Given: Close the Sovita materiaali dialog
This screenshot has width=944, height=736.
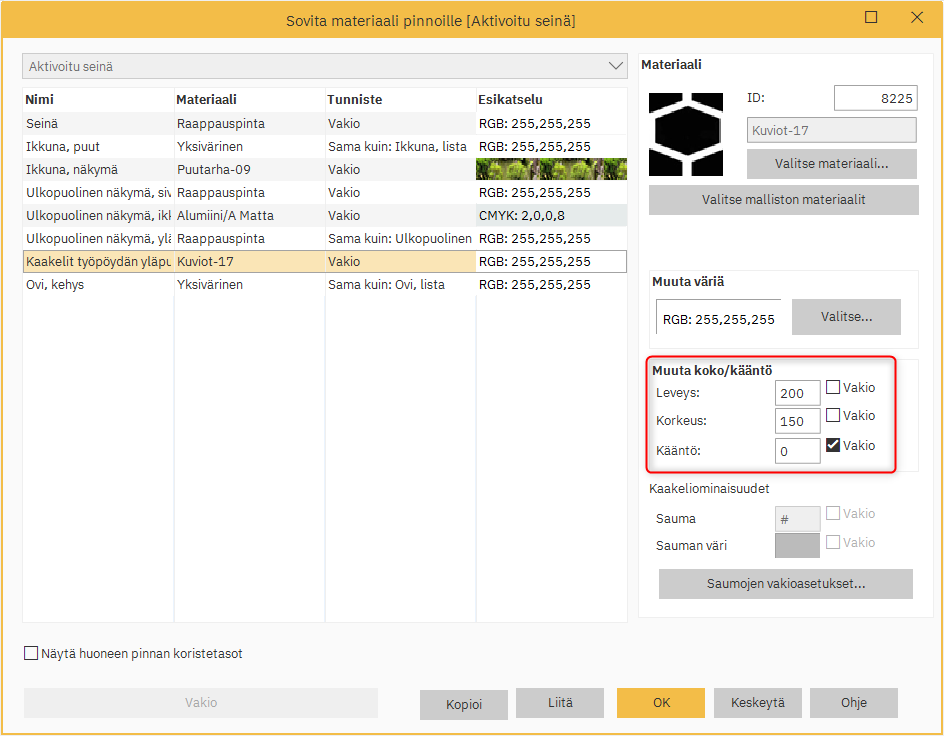Looking at the screenshot, I should (917, 18).
